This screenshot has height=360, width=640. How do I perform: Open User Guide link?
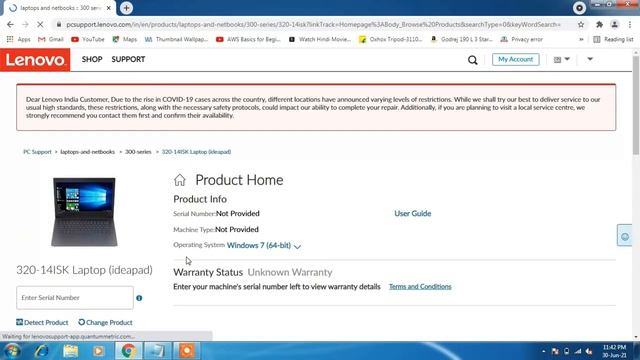413,213
